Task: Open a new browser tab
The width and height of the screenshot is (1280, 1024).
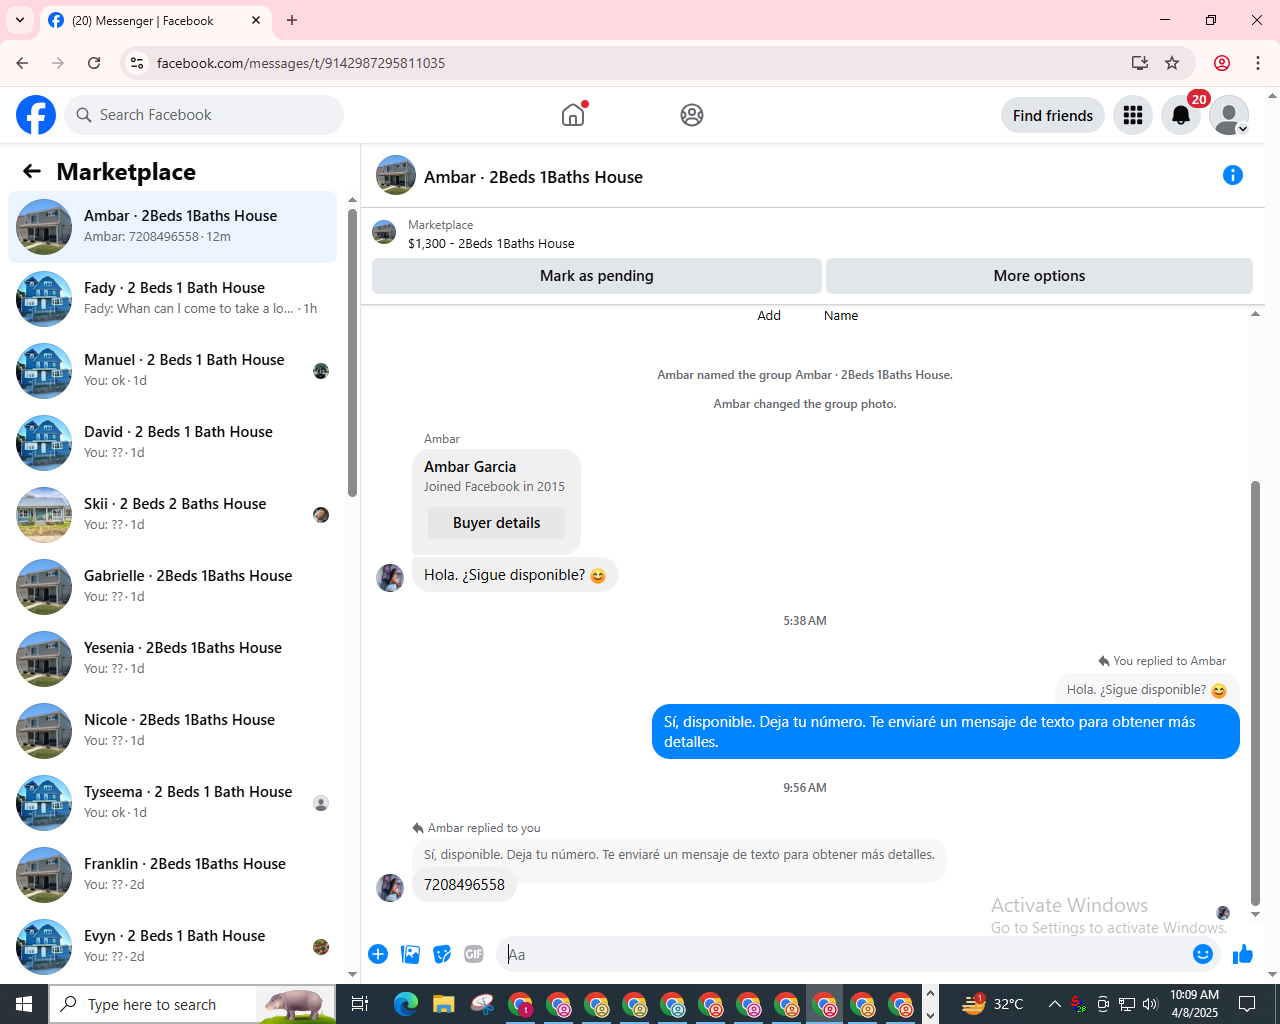Action: point(292,20)
